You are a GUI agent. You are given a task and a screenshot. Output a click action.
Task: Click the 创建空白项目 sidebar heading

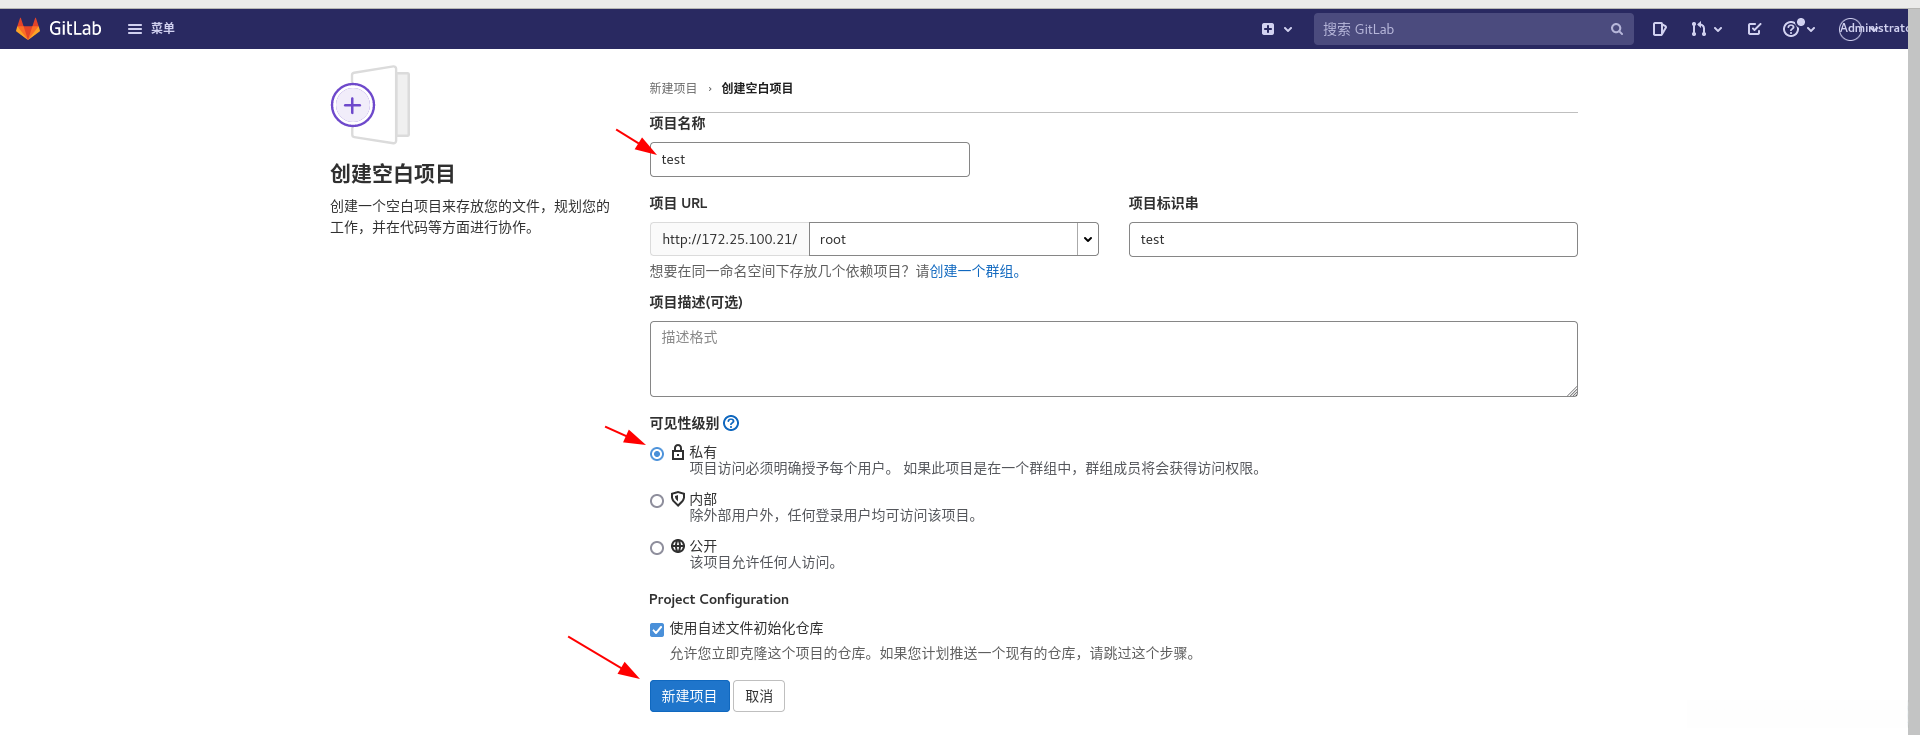[x=393, y=174]
